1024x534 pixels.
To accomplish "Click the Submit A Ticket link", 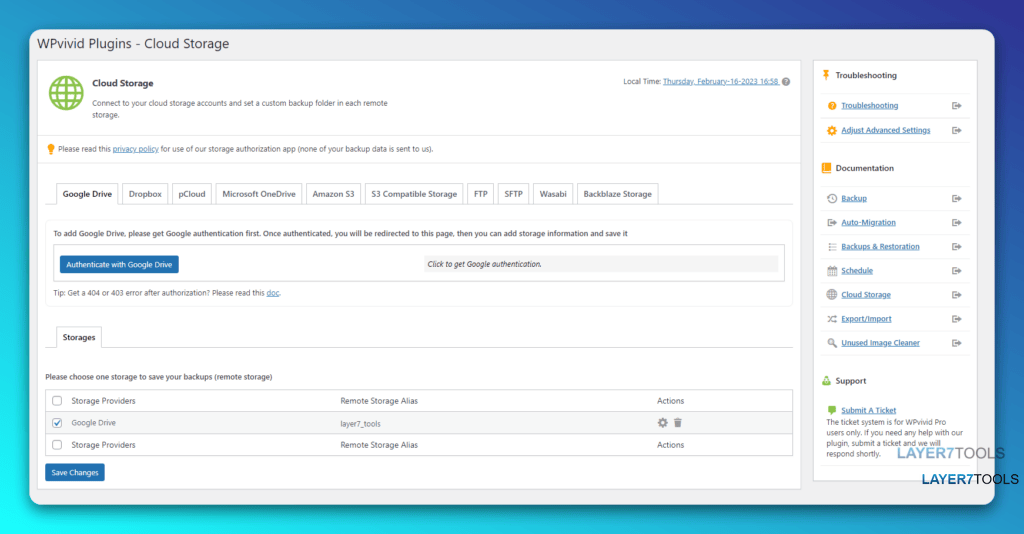I will click(x=869, y=411).
